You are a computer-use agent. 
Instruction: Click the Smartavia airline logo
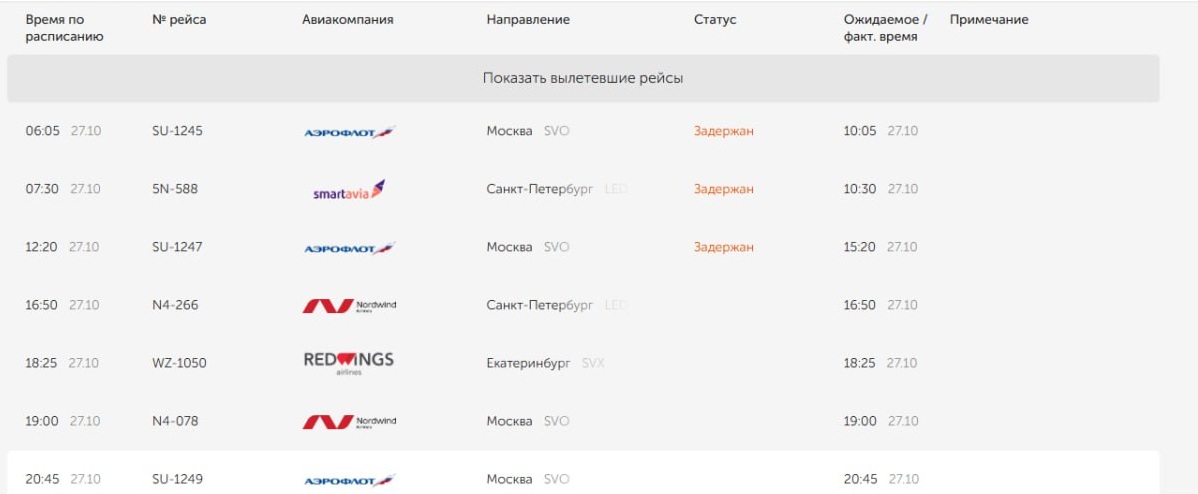click(x=349, y=190)
